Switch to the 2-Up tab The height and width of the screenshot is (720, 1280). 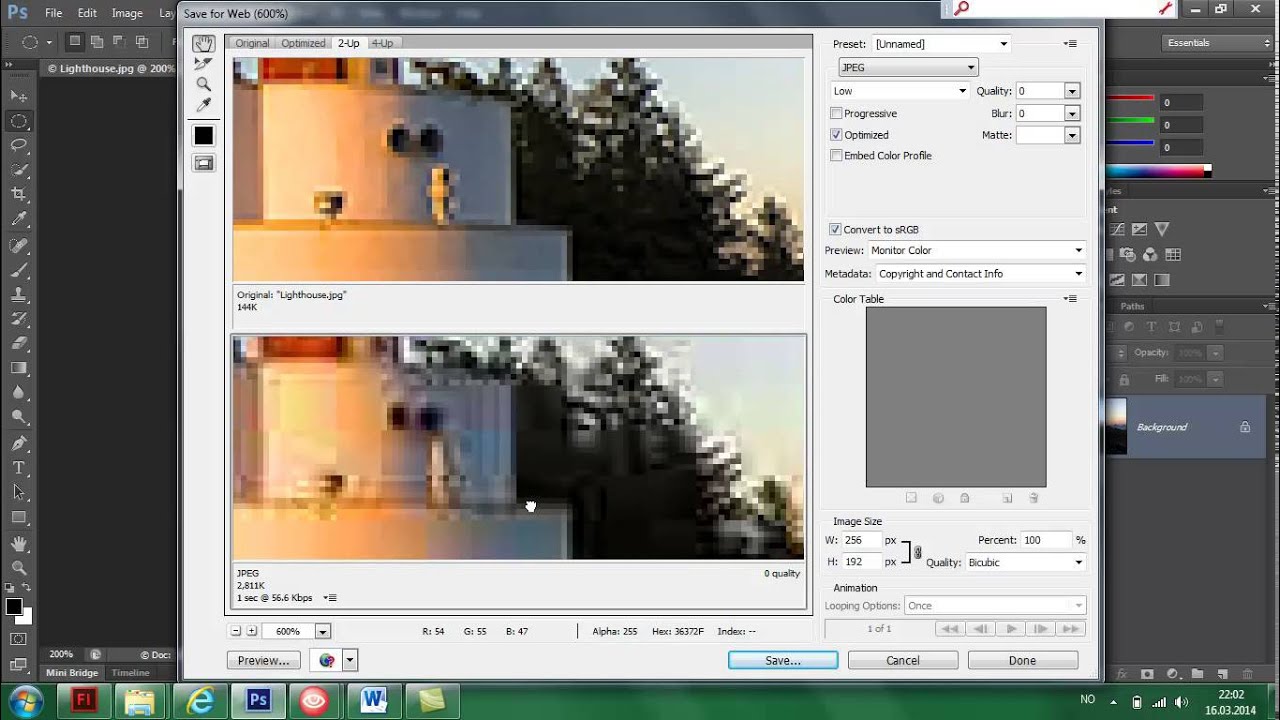pos(348,43)
